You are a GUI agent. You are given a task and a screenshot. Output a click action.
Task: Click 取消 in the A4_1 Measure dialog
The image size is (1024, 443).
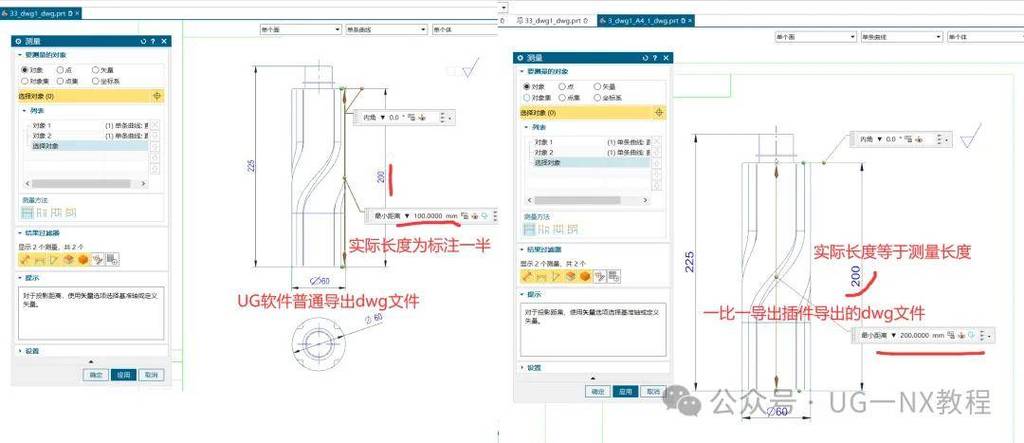click(x=653, y=391)
